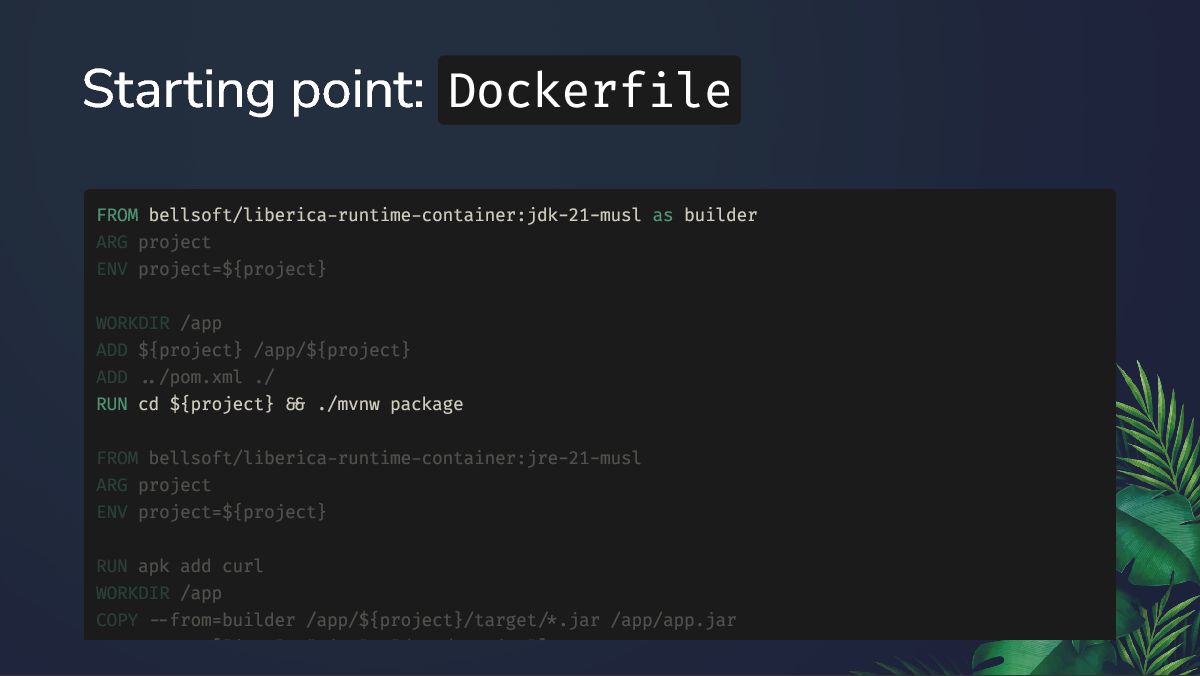Select the line "RUN apk add curl"
This screenshot has height=676, width=1200.
point(180,566)
